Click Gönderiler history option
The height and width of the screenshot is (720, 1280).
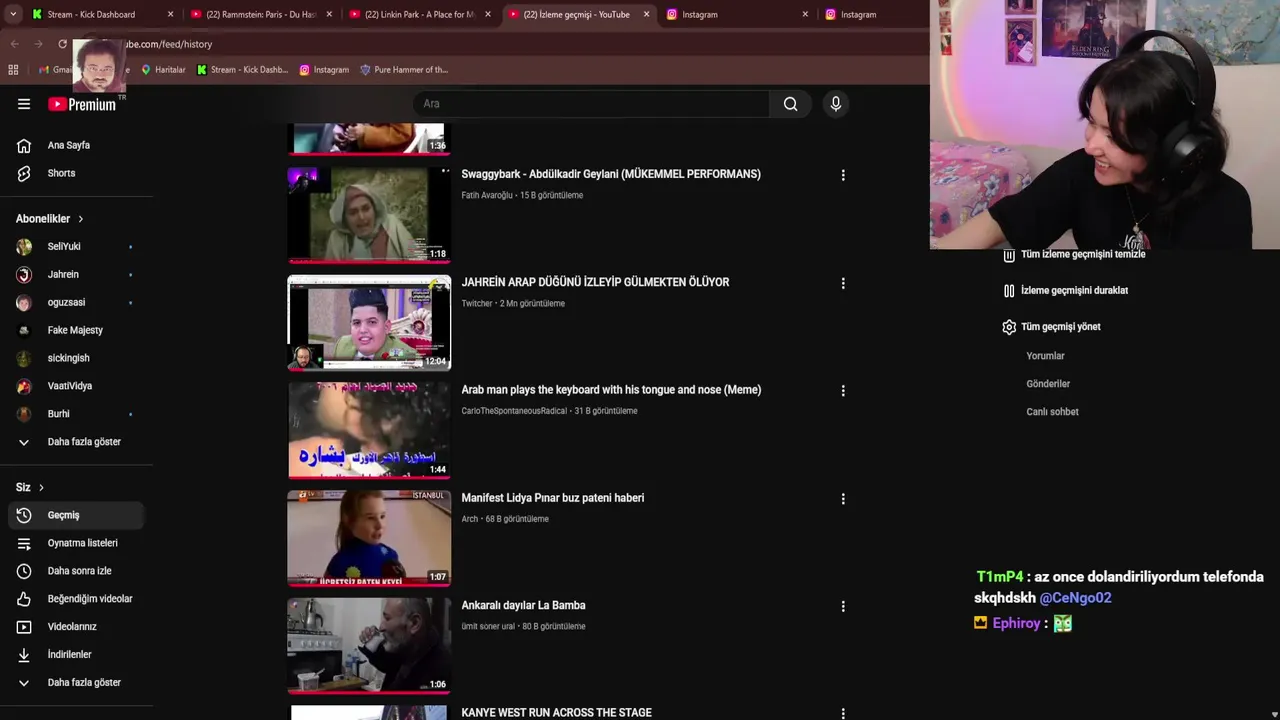pyautogui.click(x=1048, y=384)
